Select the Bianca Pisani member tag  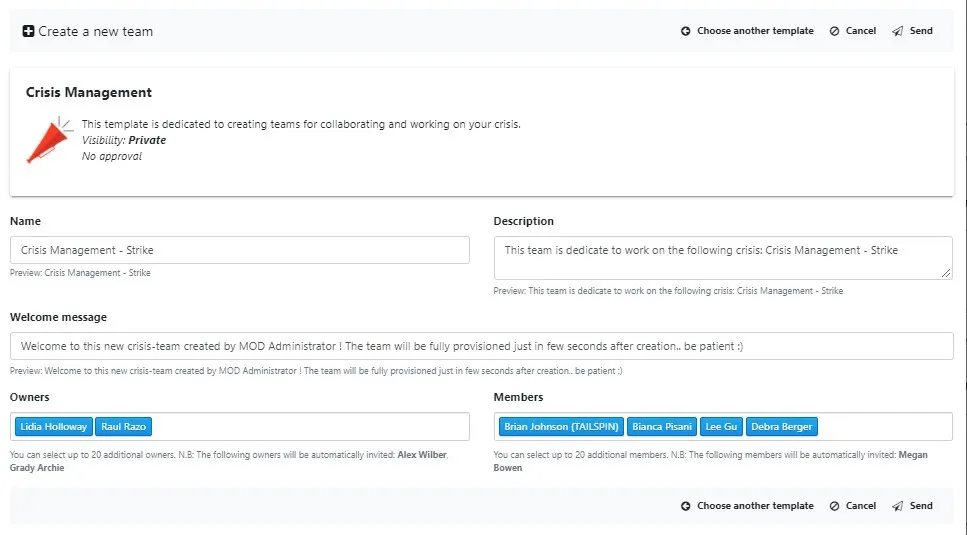coord(662,427)
